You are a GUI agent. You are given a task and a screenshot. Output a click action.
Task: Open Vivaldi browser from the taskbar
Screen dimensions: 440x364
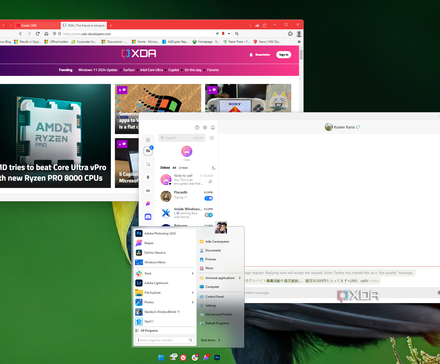pyautogui.click(x=183, y=358)
